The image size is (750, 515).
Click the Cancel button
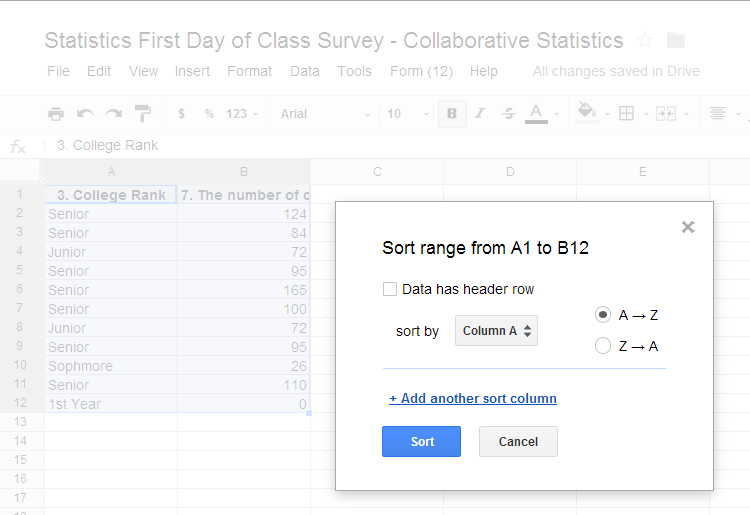[518, 441]
